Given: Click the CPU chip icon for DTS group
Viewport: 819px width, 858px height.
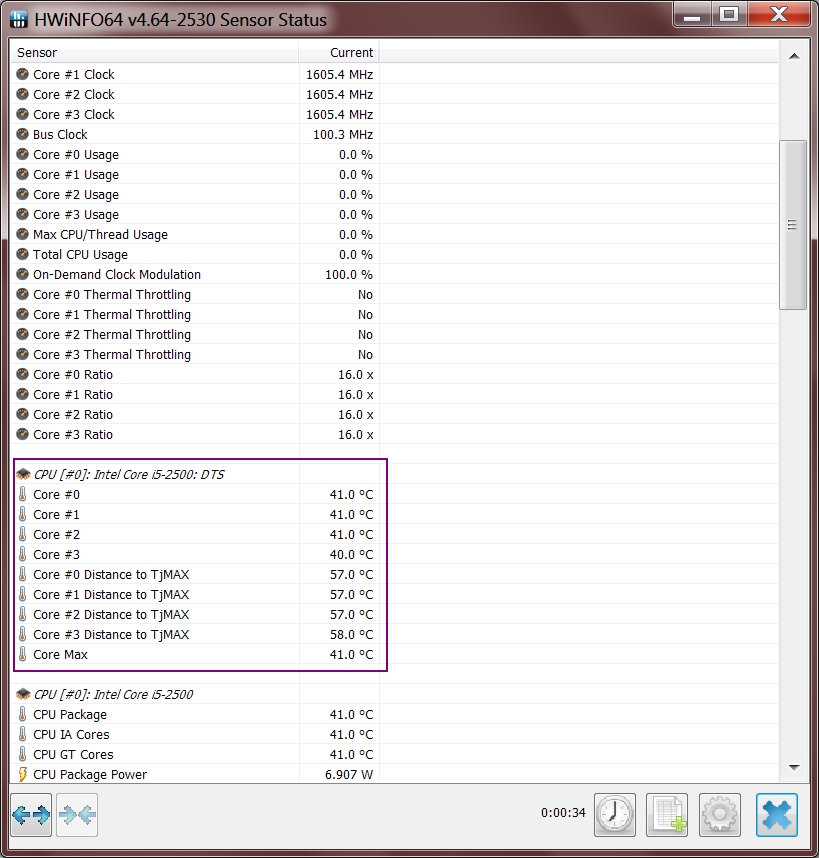Looking at the screenshot, I should pos(23,474).
